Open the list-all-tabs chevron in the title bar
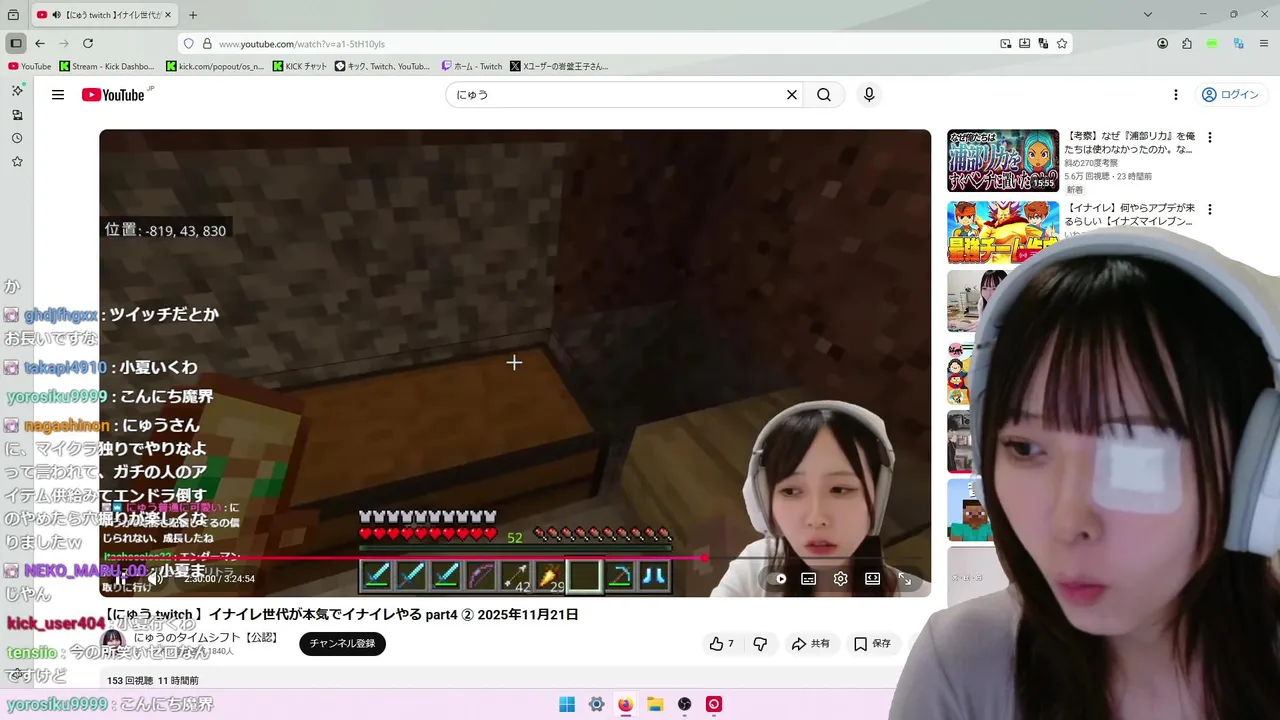Screen dimensions: 1280x720 point(1148,15)
